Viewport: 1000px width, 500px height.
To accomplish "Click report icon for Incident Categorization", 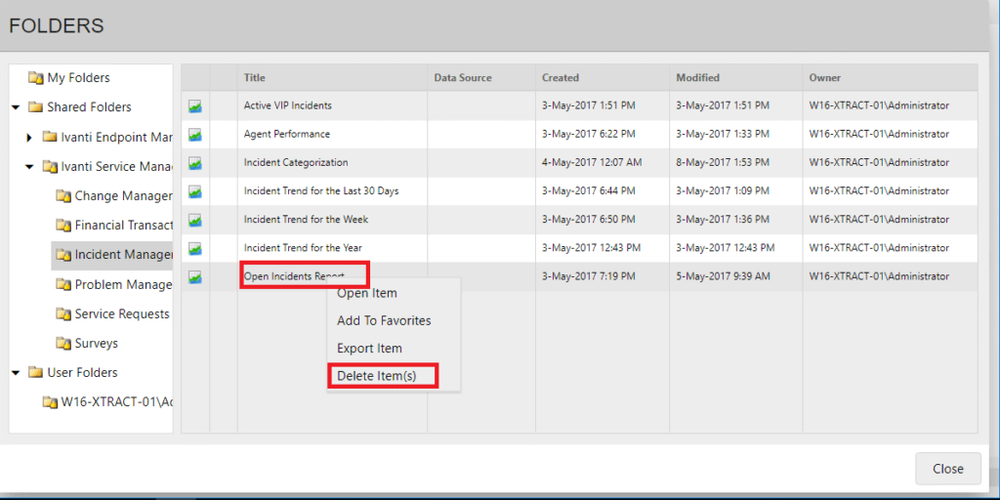I will pyautogui.click(x=195, y=163).
